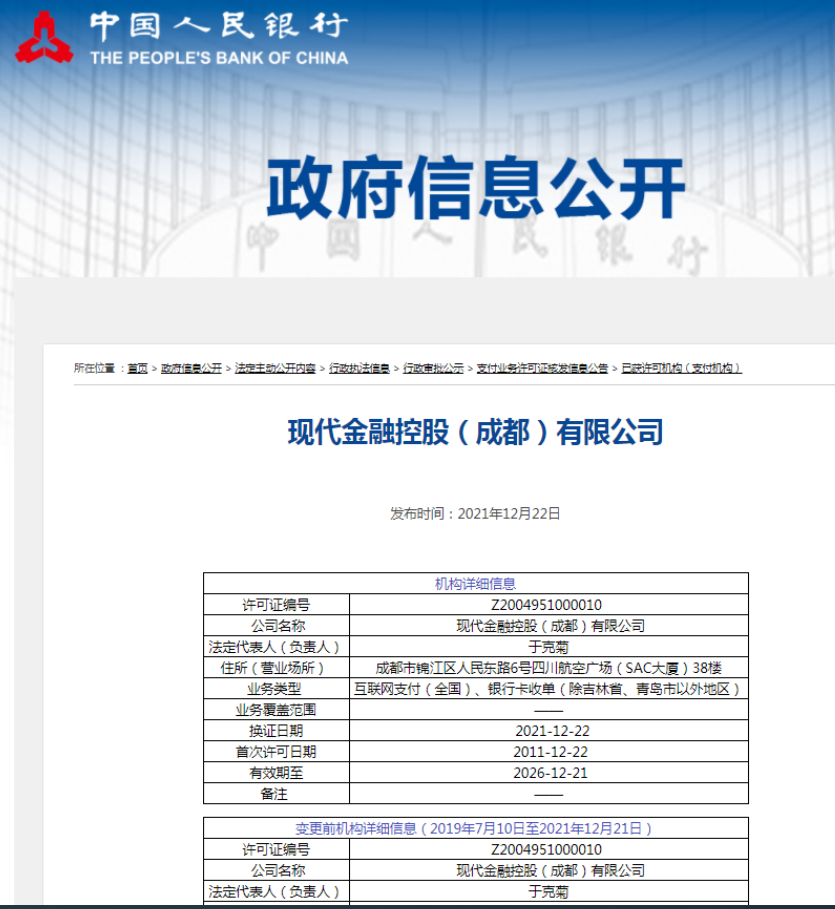Click the red People's Bank of China emblem
This screenshot has height=909, width=835.
tap(44, 38)
